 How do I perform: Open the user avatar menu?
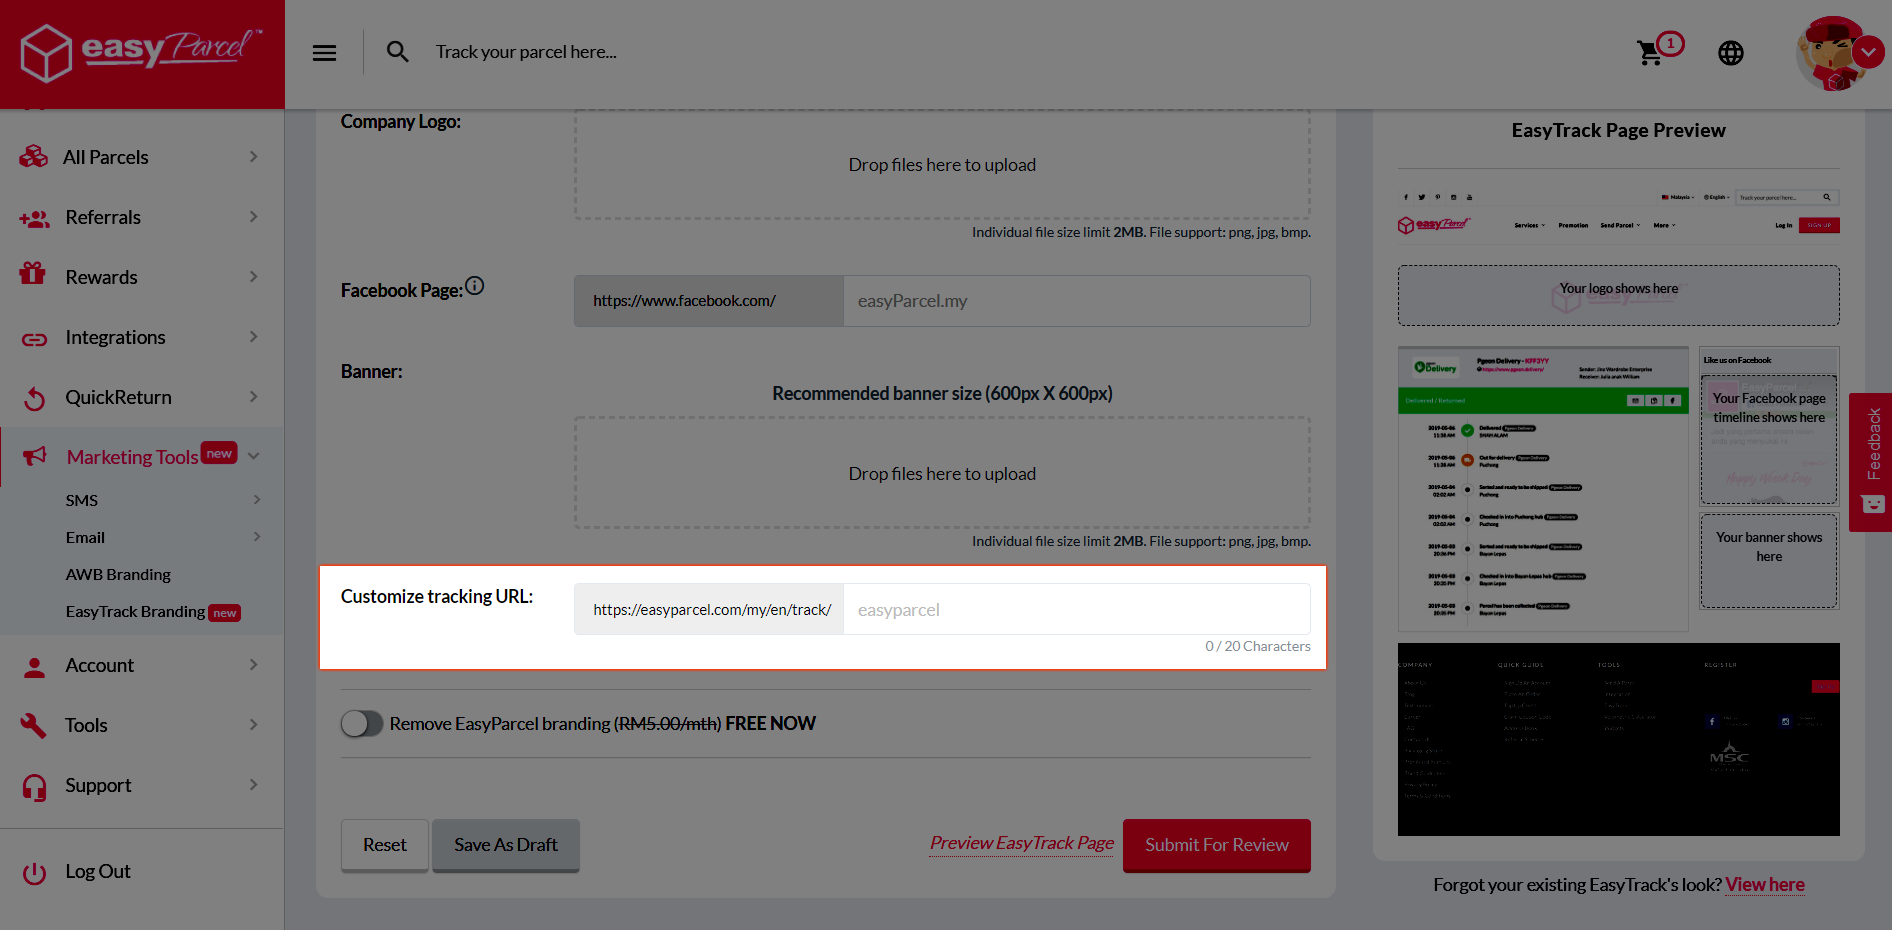[1839, 53]
